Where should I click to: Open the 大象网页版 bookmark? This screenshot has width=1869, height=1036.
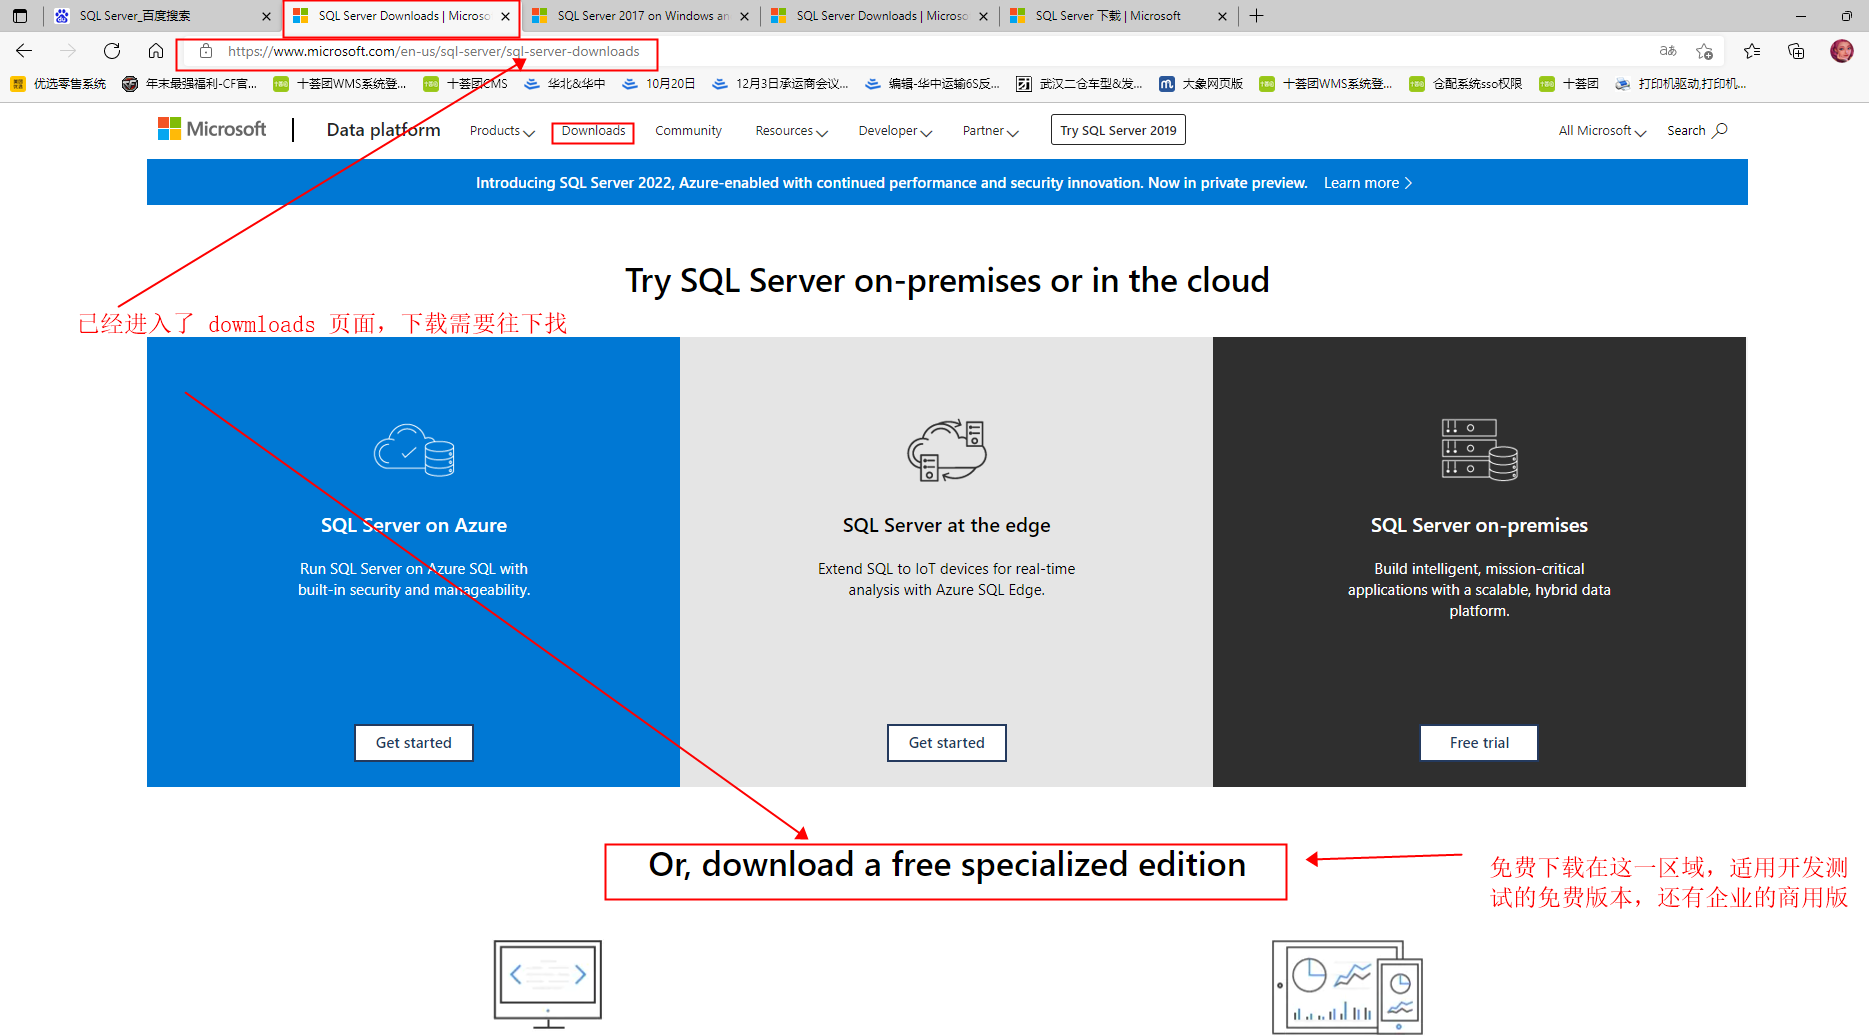(x=1201, y=84)
